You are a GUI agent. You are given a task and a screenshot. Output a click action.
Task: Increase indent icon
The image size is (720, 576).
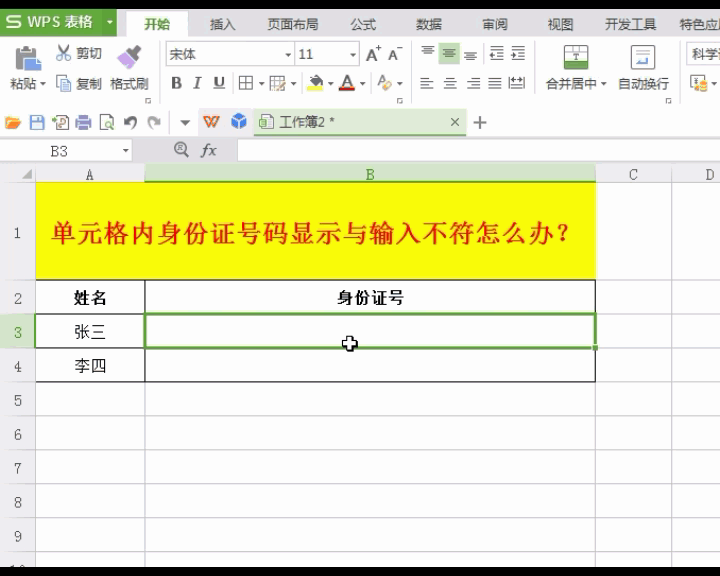[518, 54]
